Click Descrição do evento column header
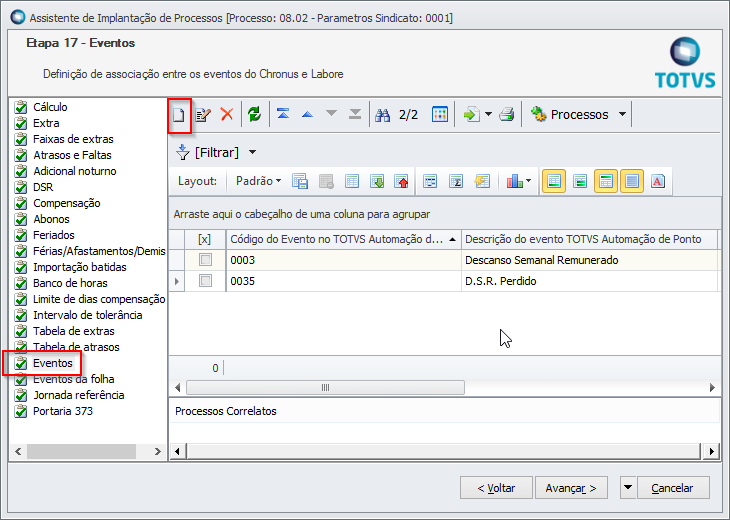The image size is (730, 520). pos(589,239)
